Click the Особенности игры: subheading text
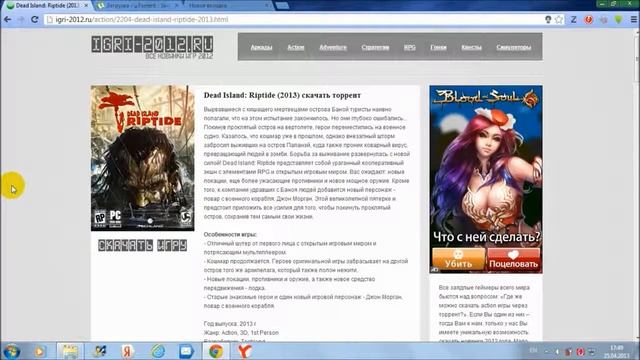This screenshot has width=640, height=360. [x=230, y=235]
